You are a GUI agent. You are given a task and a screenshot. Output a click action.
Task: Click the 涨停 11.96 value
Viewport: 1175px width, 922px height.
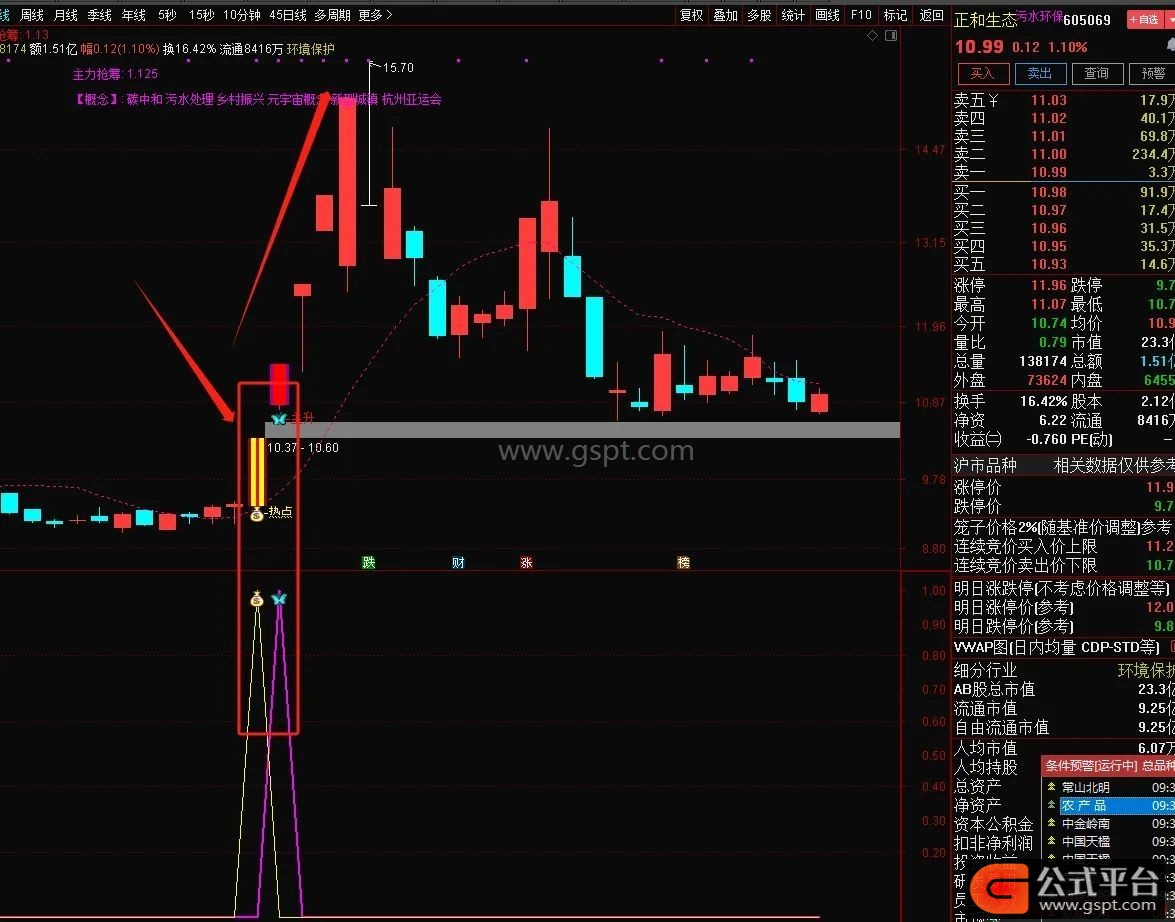tap(1048, 285)
